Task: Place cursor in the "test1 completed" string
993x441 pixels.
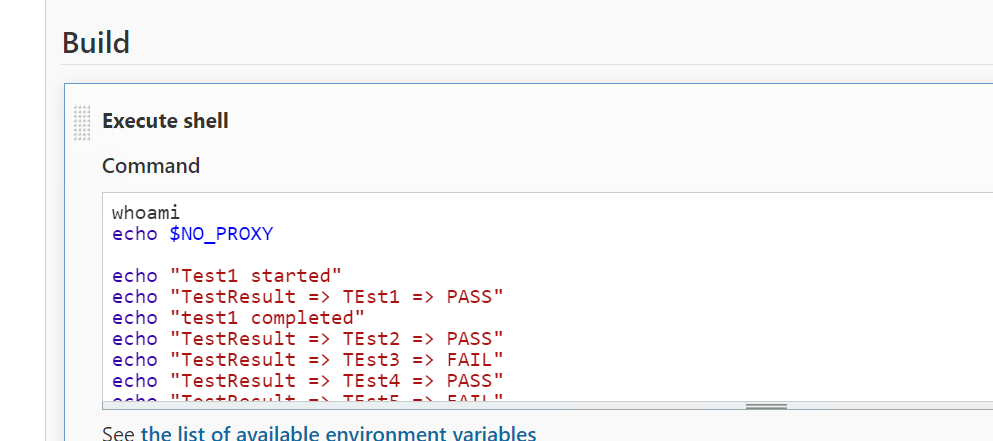Action: pyautogui.click(x=267, y=317)
